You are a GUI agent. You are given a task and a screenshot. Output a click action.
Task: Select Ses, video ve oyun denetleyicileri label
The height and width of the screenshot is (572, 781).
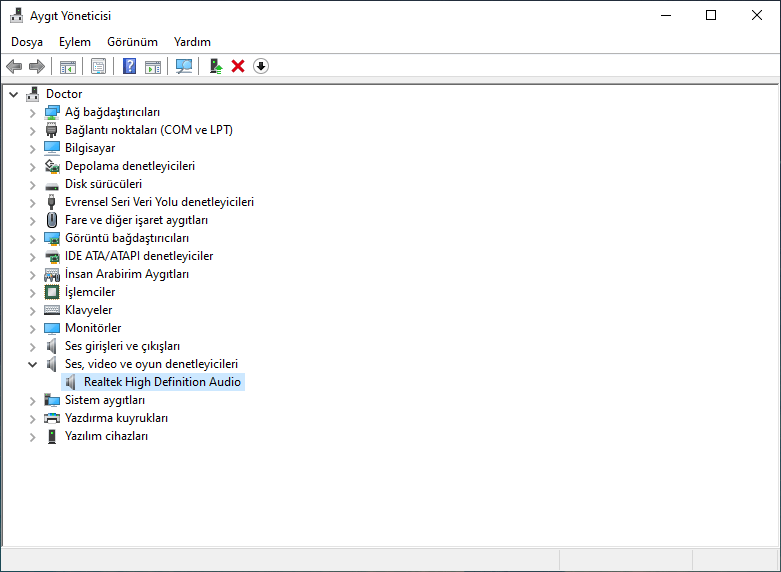click(x=151, y=364)
